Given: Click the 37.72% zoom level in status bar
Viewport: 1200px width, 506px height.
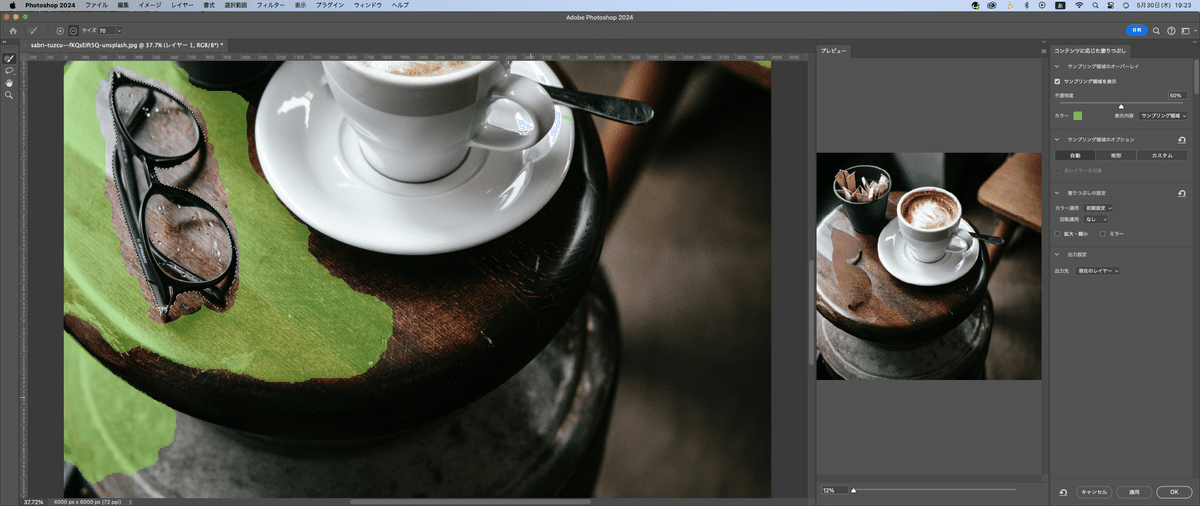Looking at the screenshot, I should coord(33,501).
